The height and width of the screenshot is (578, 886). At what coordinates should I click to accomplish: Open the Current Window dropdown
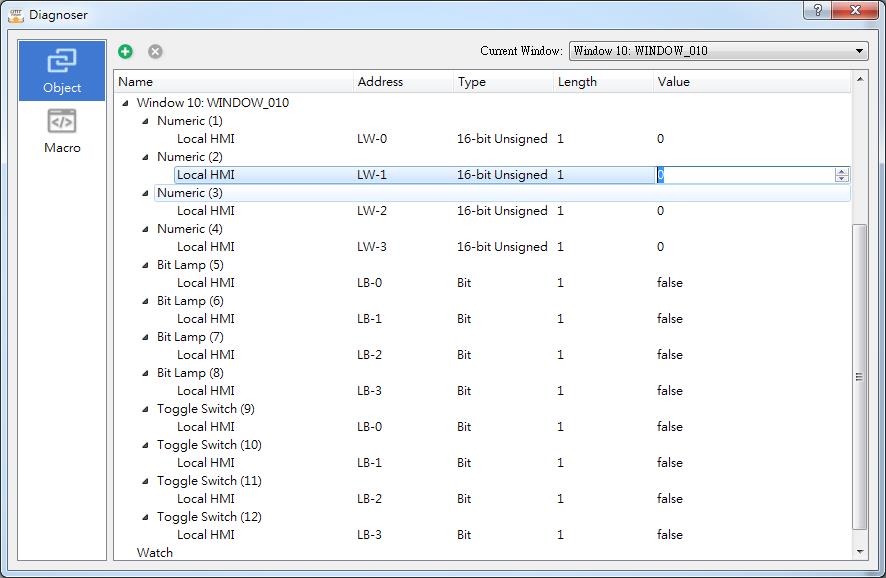[718, 51]
